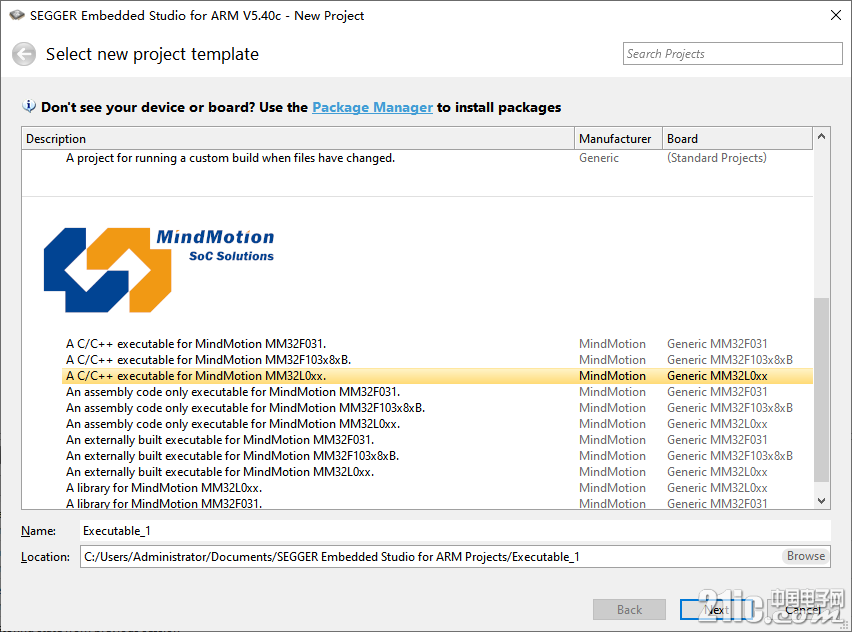This screenshot has width=852, height=632.
Task: Click scrollbar down arrow in template list
Action: point(822,501)
